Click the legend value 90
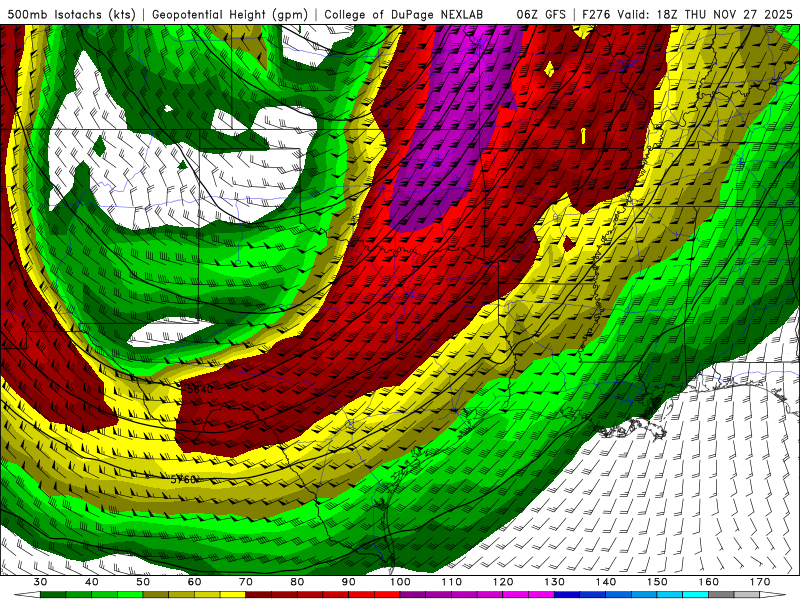Image resolution: width=800 pixels, height=600 pixels. (349, 582)
